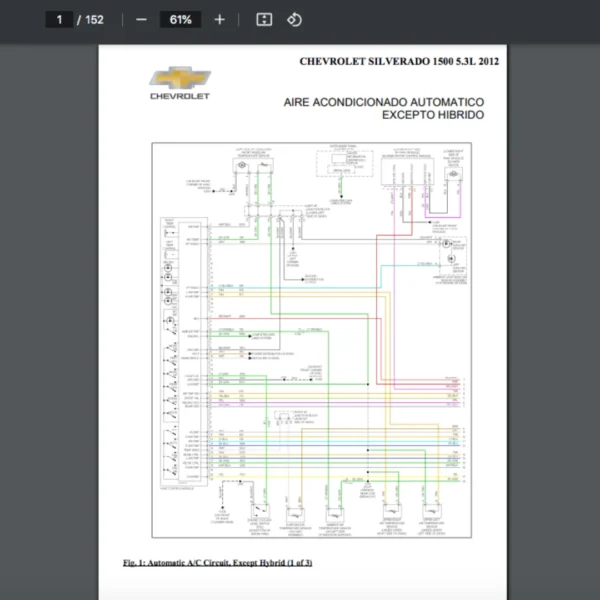The height and width of the screenshot is (600, 600).
Task: Click the 61% zoom level field
Action: (180, 19)
